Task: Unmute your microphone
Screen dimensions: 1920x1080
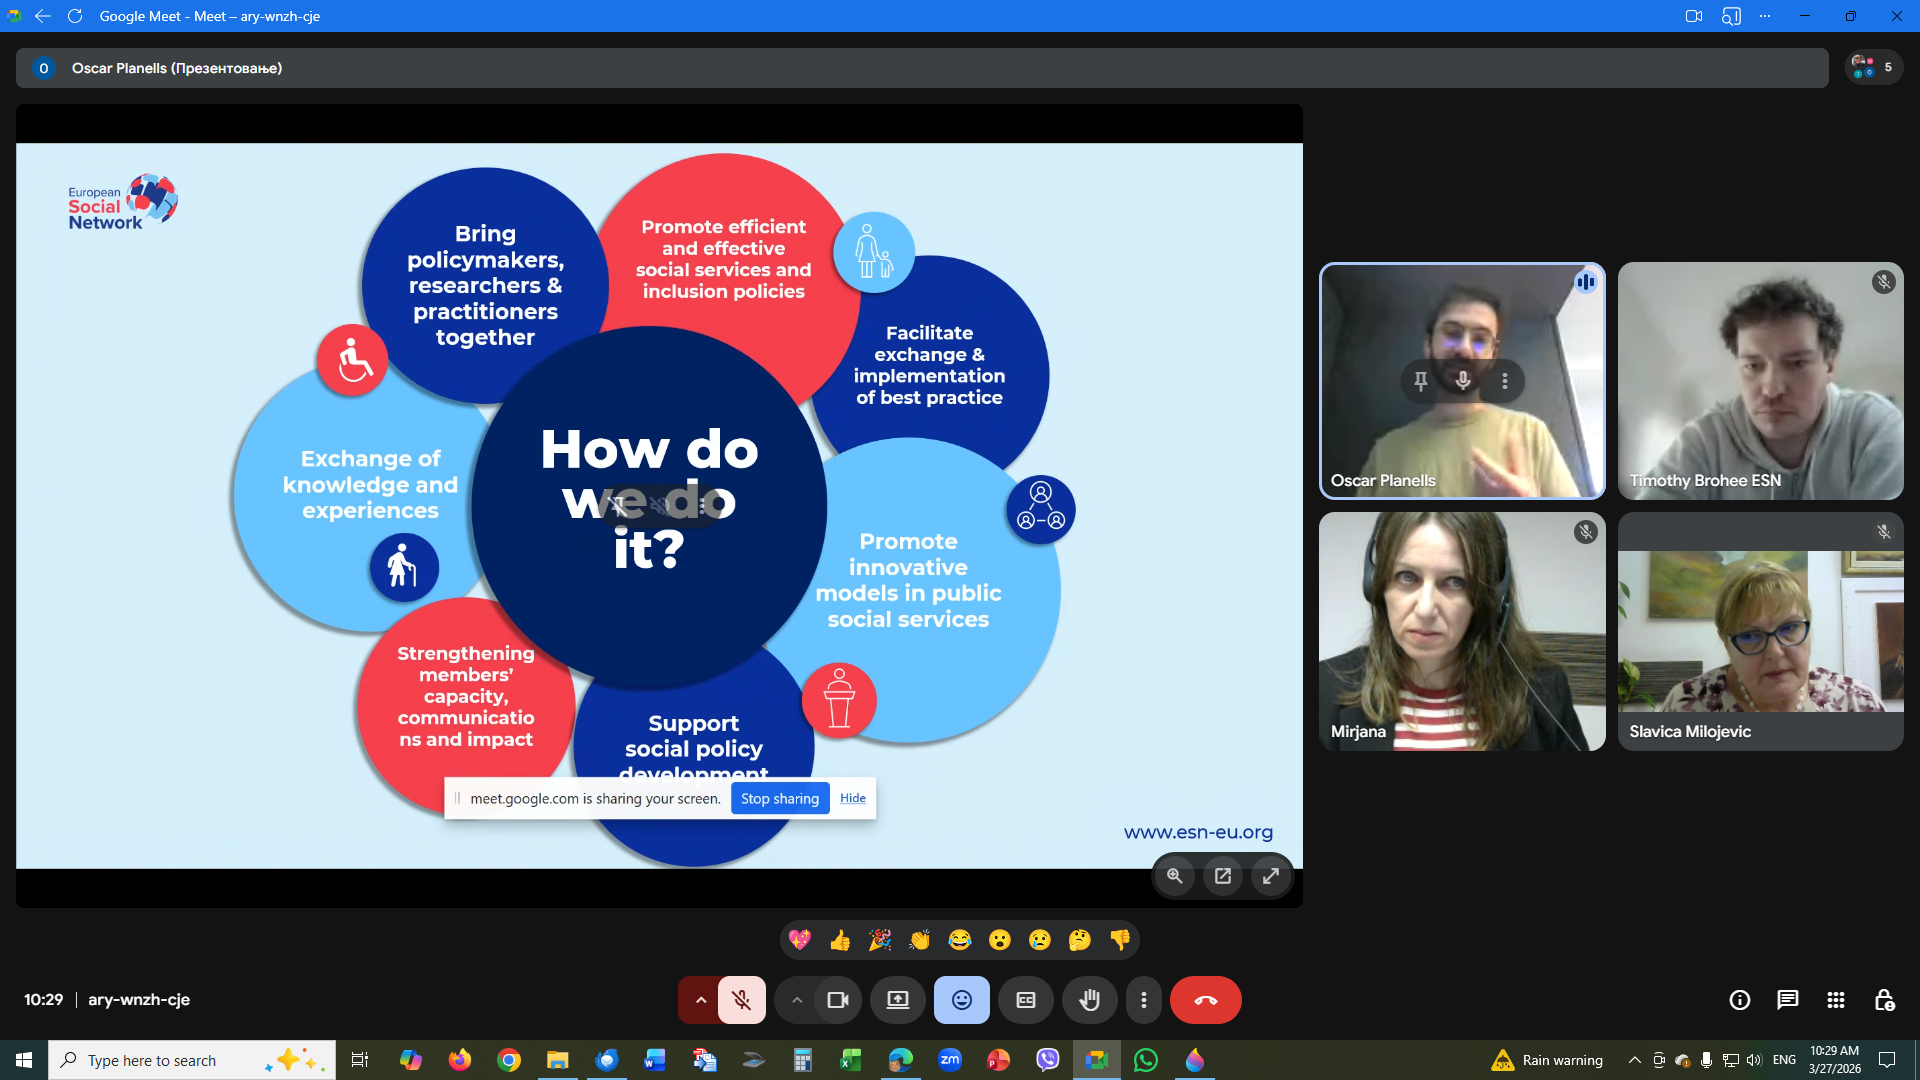Action: click(x=741, y=1000)
